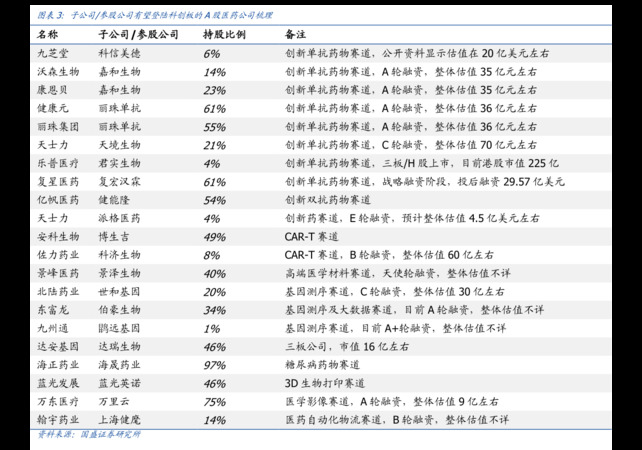Click the '海正药业' name cell
The image size is (642, 450).
tap(58, 364)
